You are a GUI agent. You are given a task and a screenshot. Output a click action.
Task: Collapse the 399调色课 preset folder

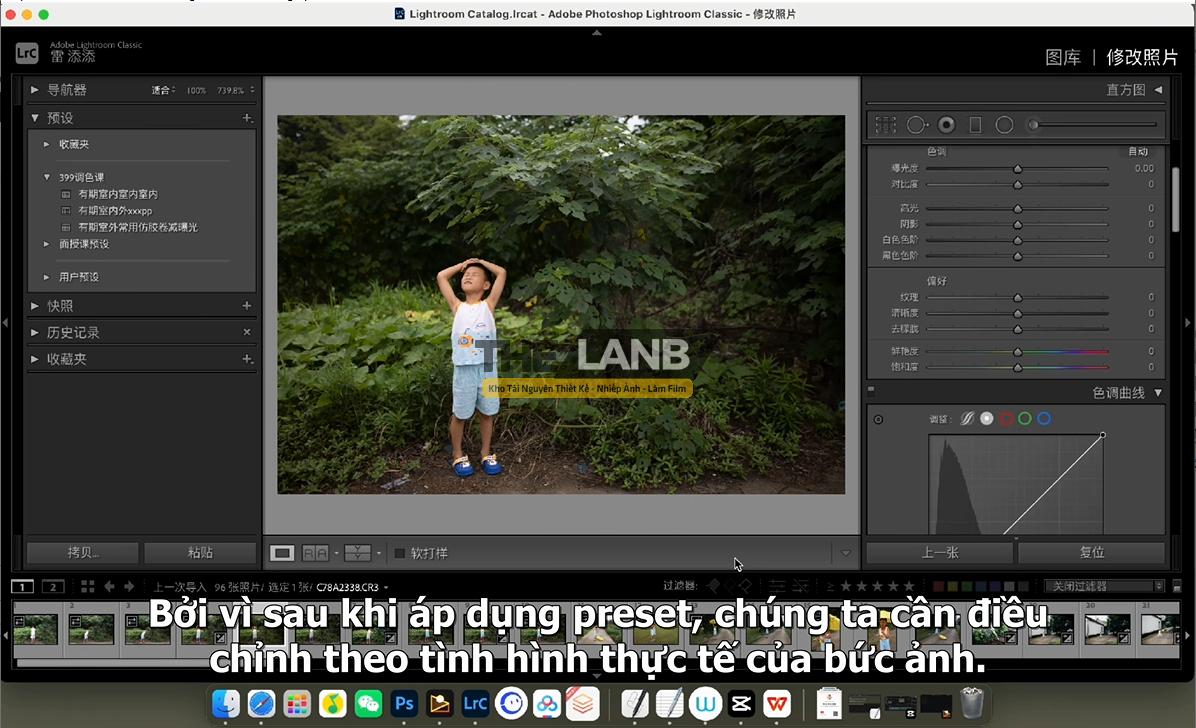[46, 177]
